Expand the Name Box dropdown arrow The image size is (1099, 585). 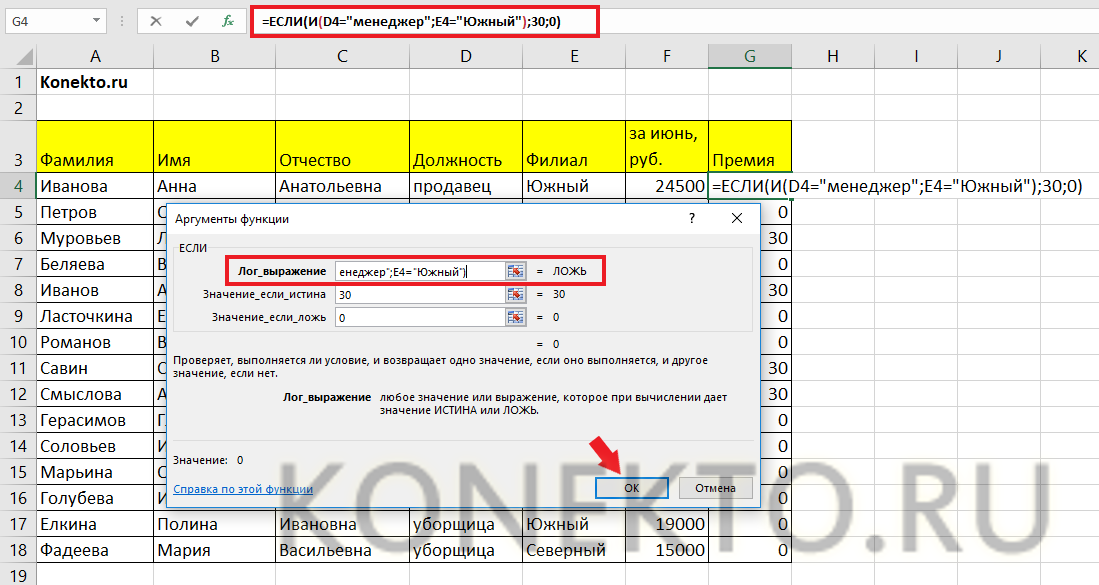tap(96, 20)
